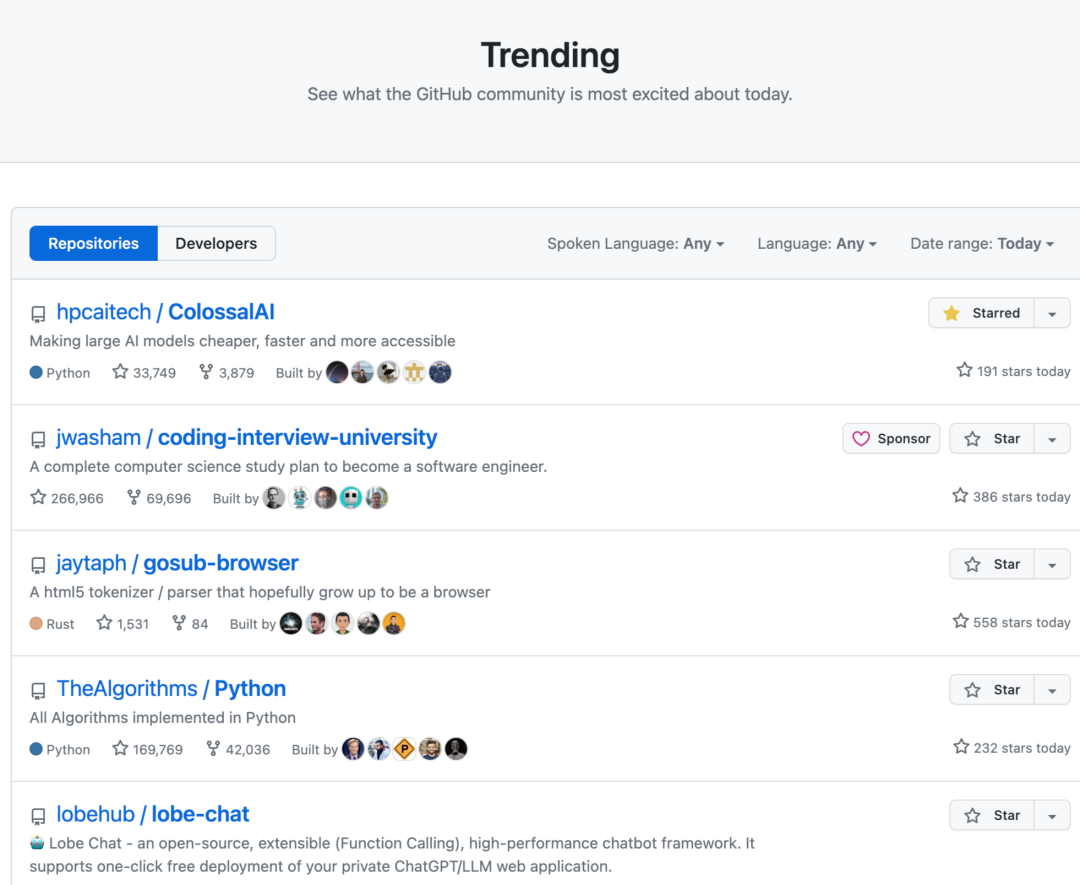Expand the Date range Today dropdown
This screenshot has height=885, width=1080.
tap(981, 244)
